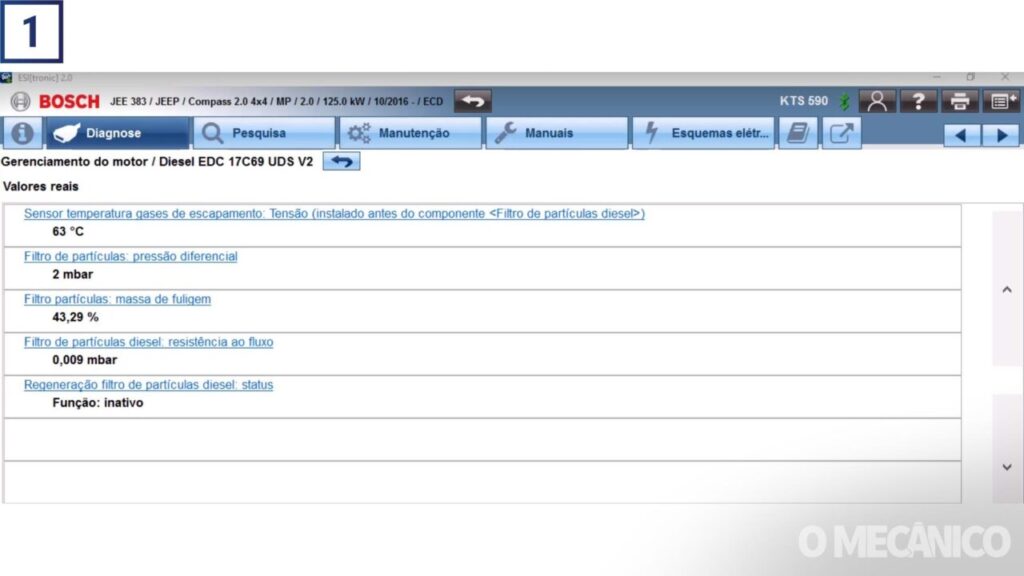Click the Bluetooth status icon near KTS 590

(844, 101)
